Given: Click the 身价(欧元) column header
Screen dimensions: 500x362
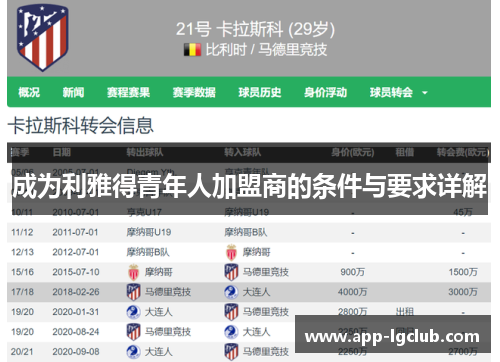Looking at the screenshot, I should point(353,152).
